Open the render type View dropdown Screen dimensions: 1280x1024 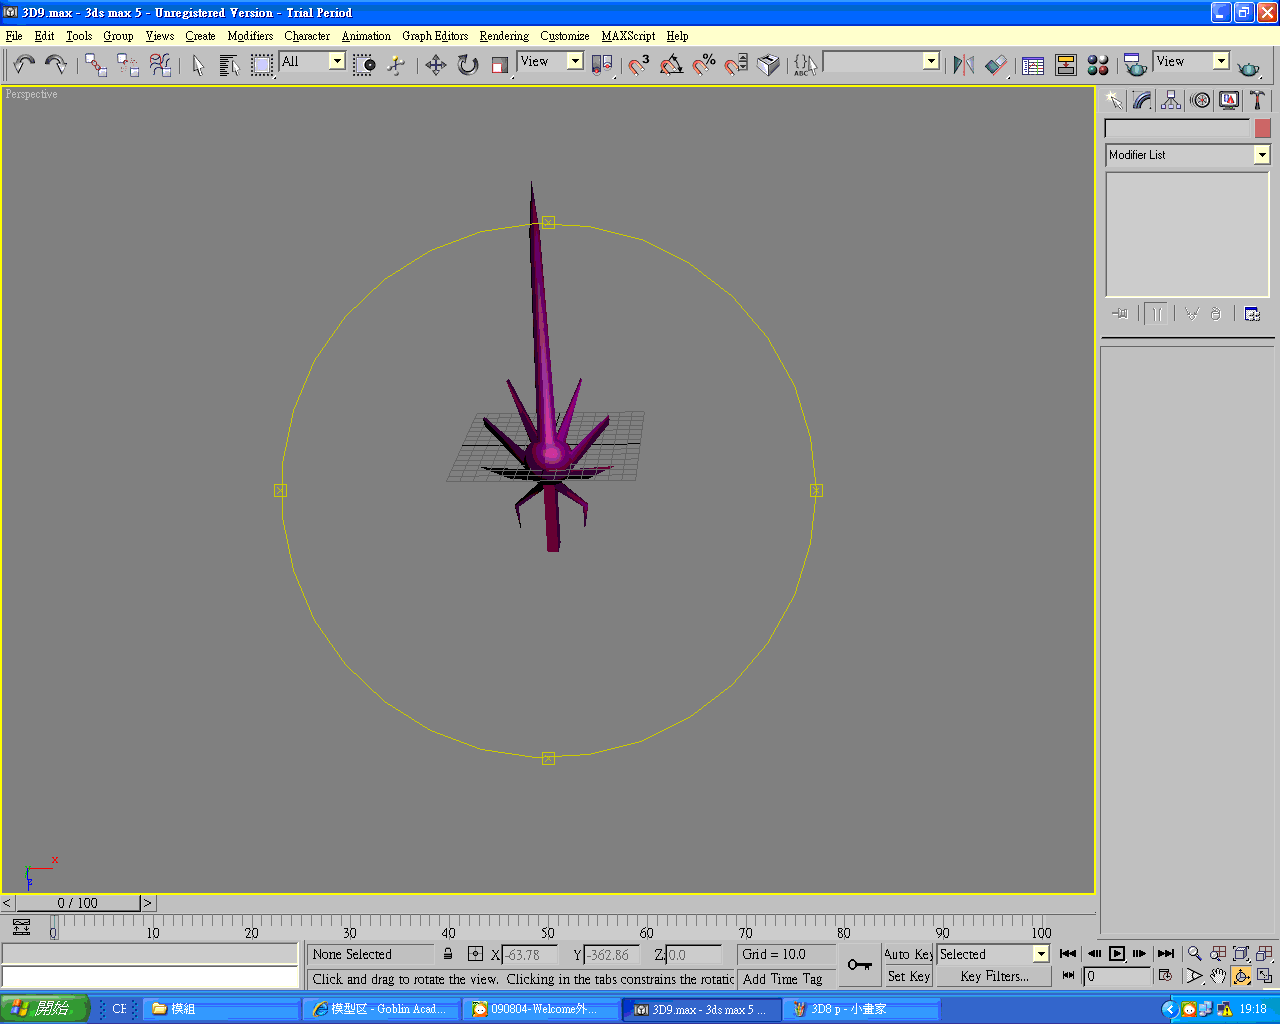coord(1191,61)
